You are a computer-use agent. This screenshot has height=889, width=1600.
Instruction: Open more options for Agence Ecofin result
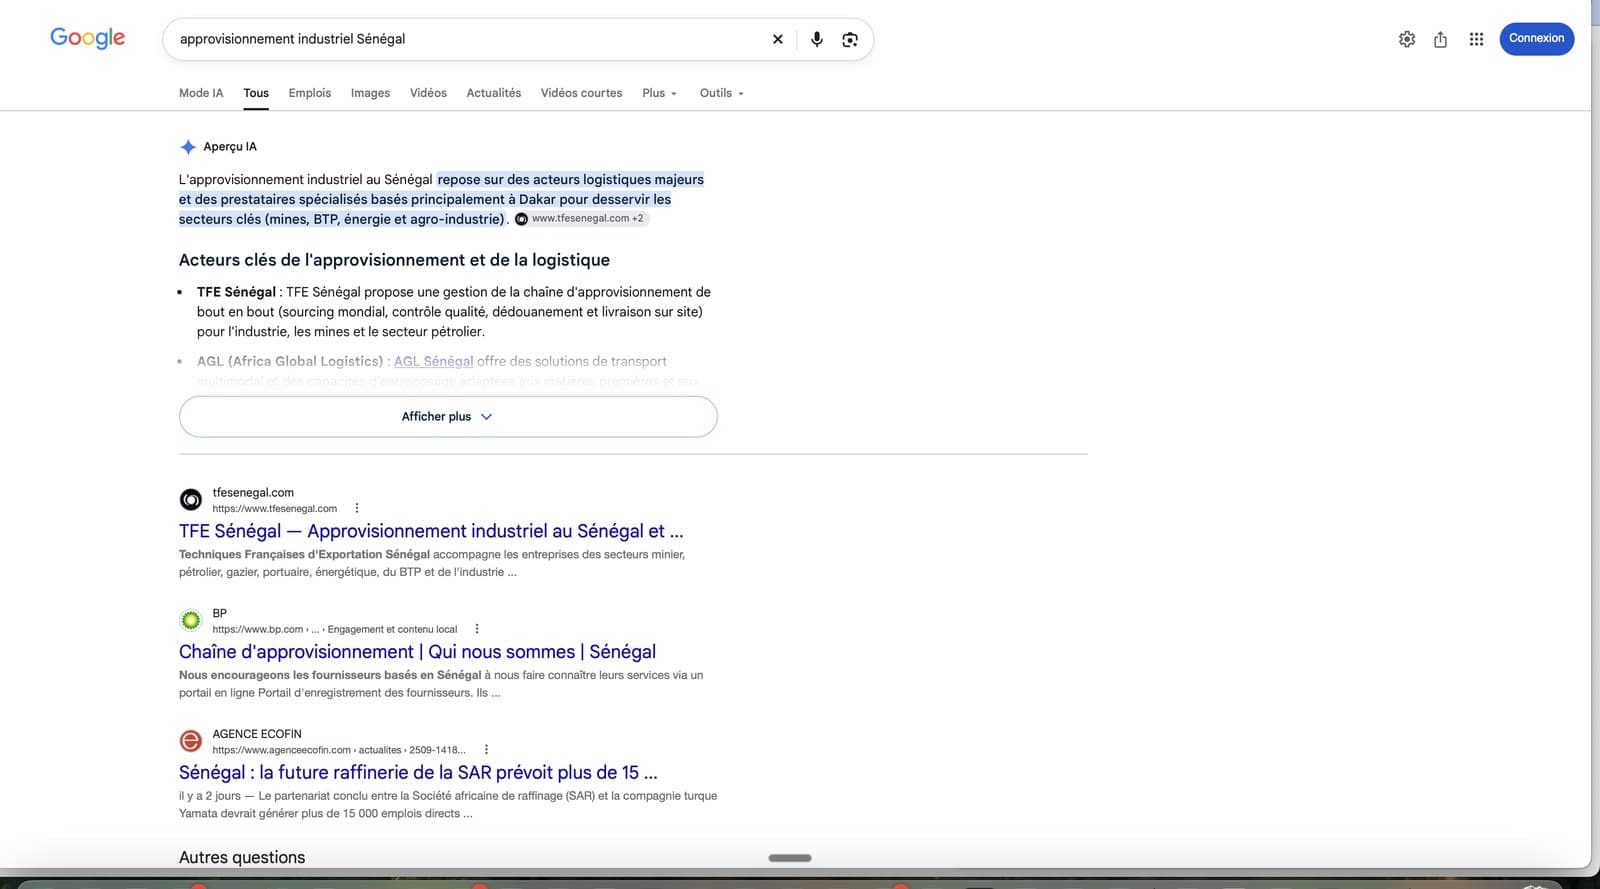pos(486,749)
